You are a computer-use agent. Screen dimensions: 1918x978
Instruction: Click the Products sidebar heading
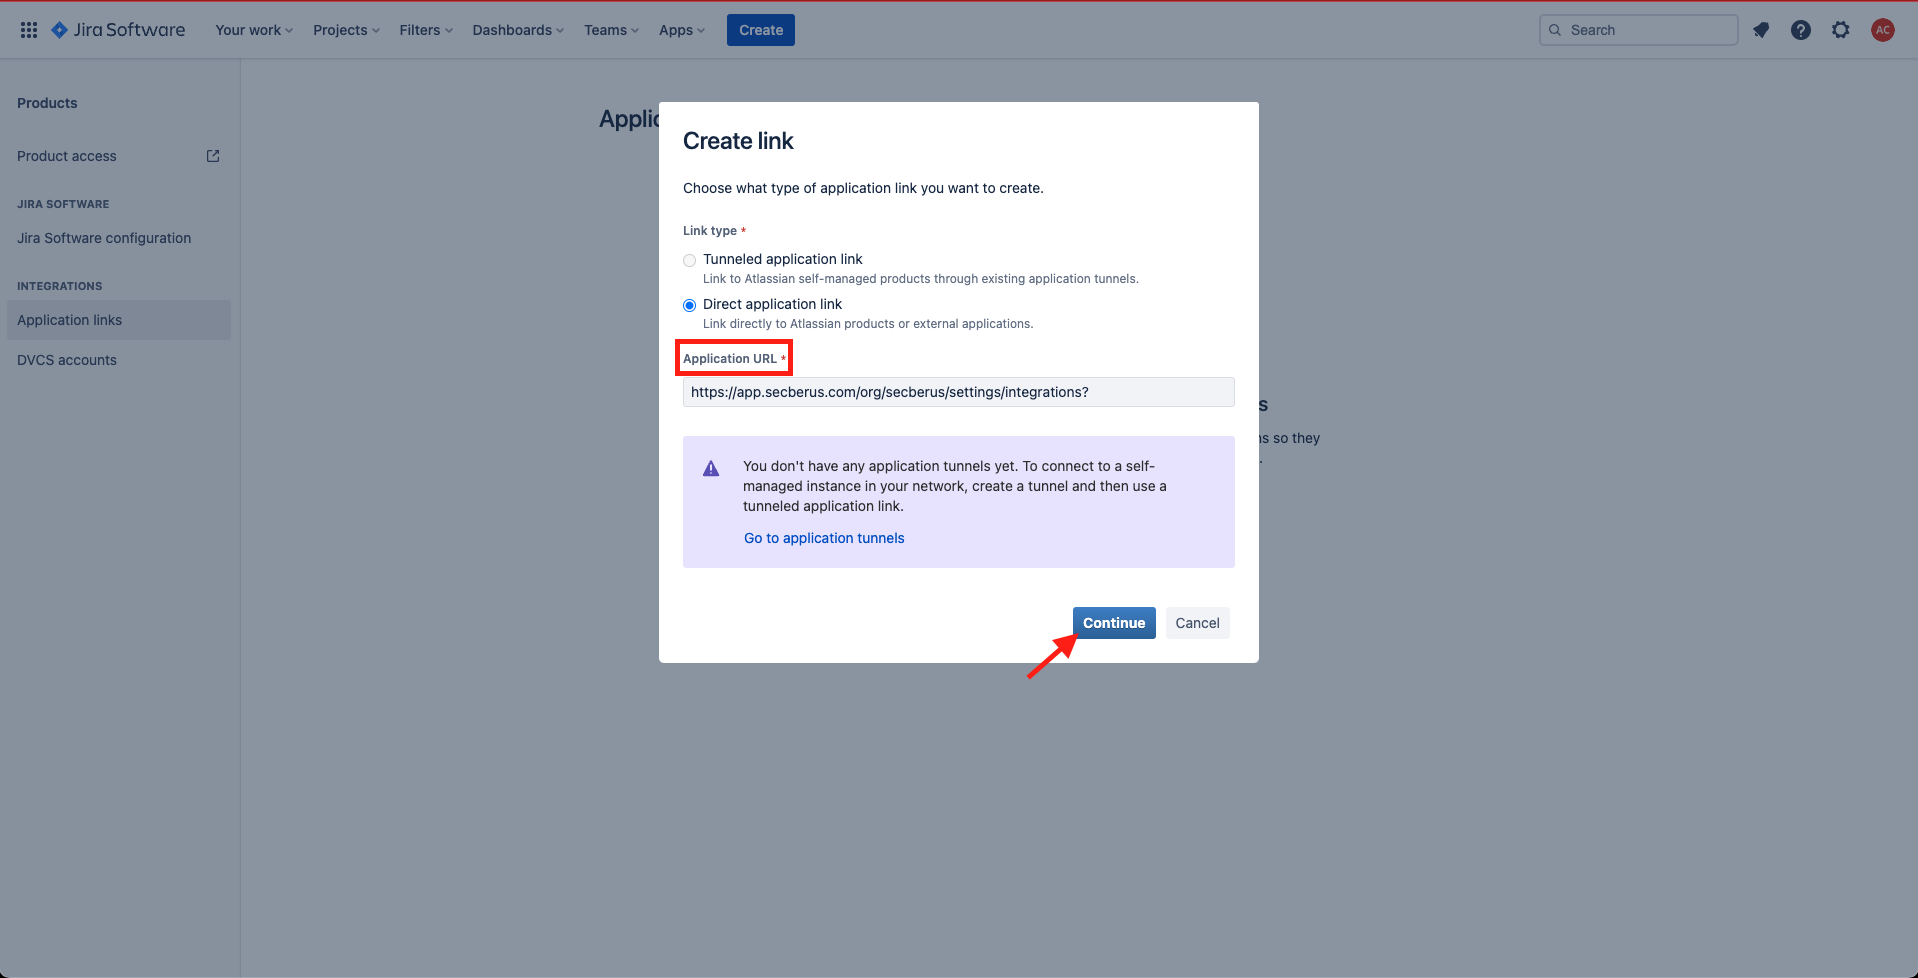point(47,103)
